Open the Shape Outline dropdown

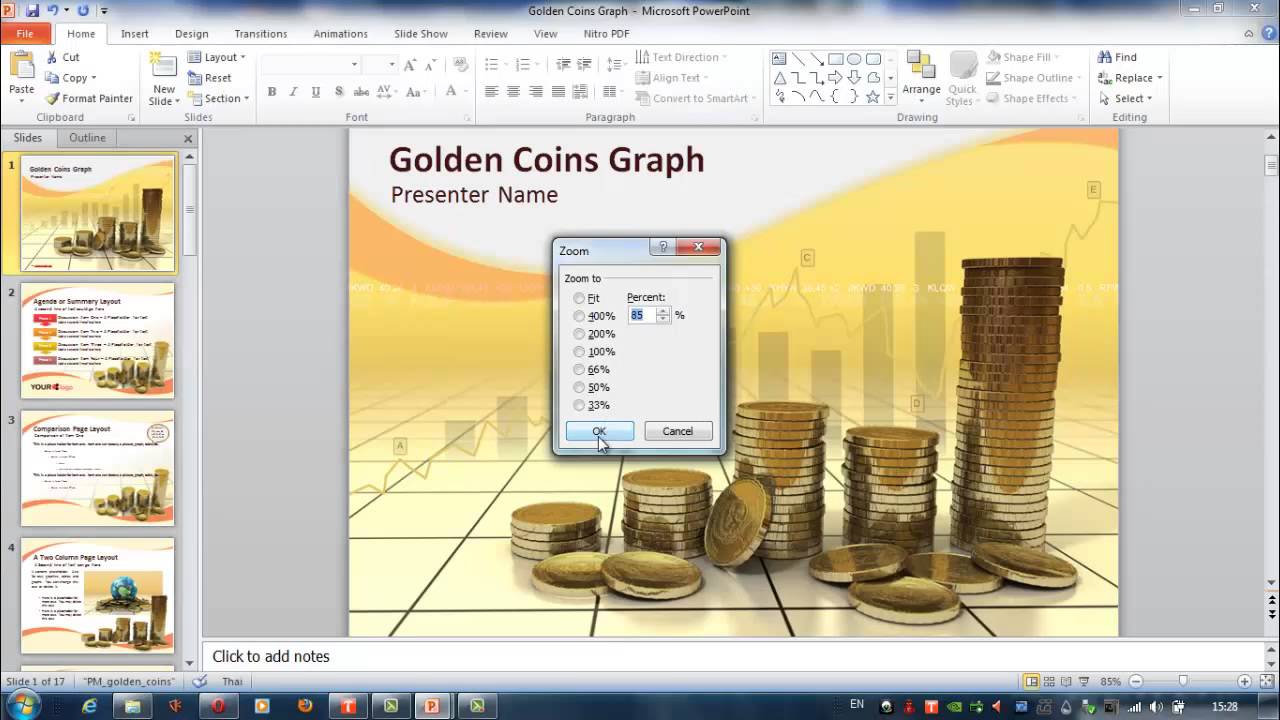[1035, 78]
